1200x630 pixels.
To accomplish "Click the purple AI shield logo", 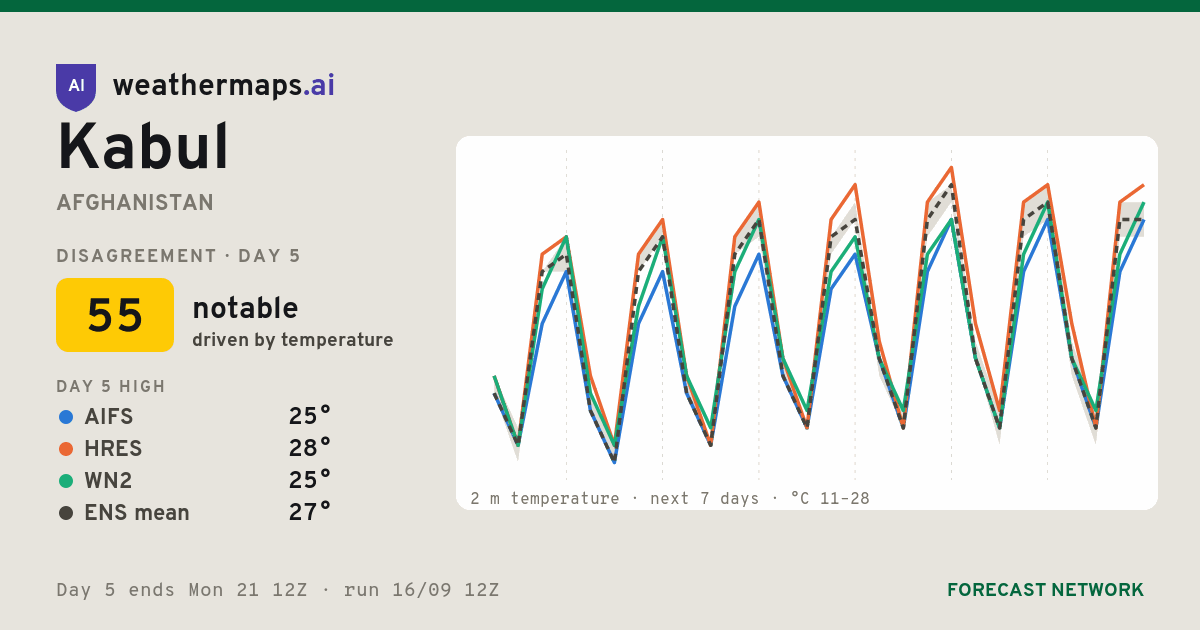I will click(76, 87).
